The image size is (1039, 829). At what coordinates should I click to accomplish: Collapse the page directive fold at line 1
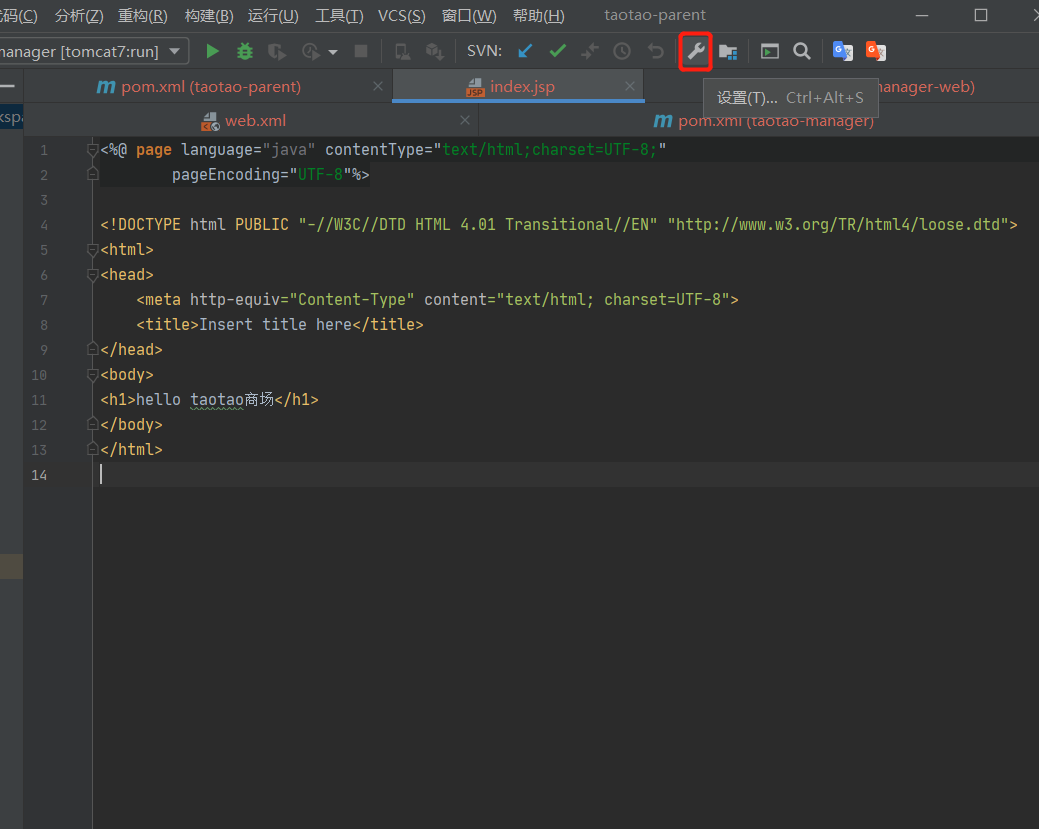click(x=93, y=150)
